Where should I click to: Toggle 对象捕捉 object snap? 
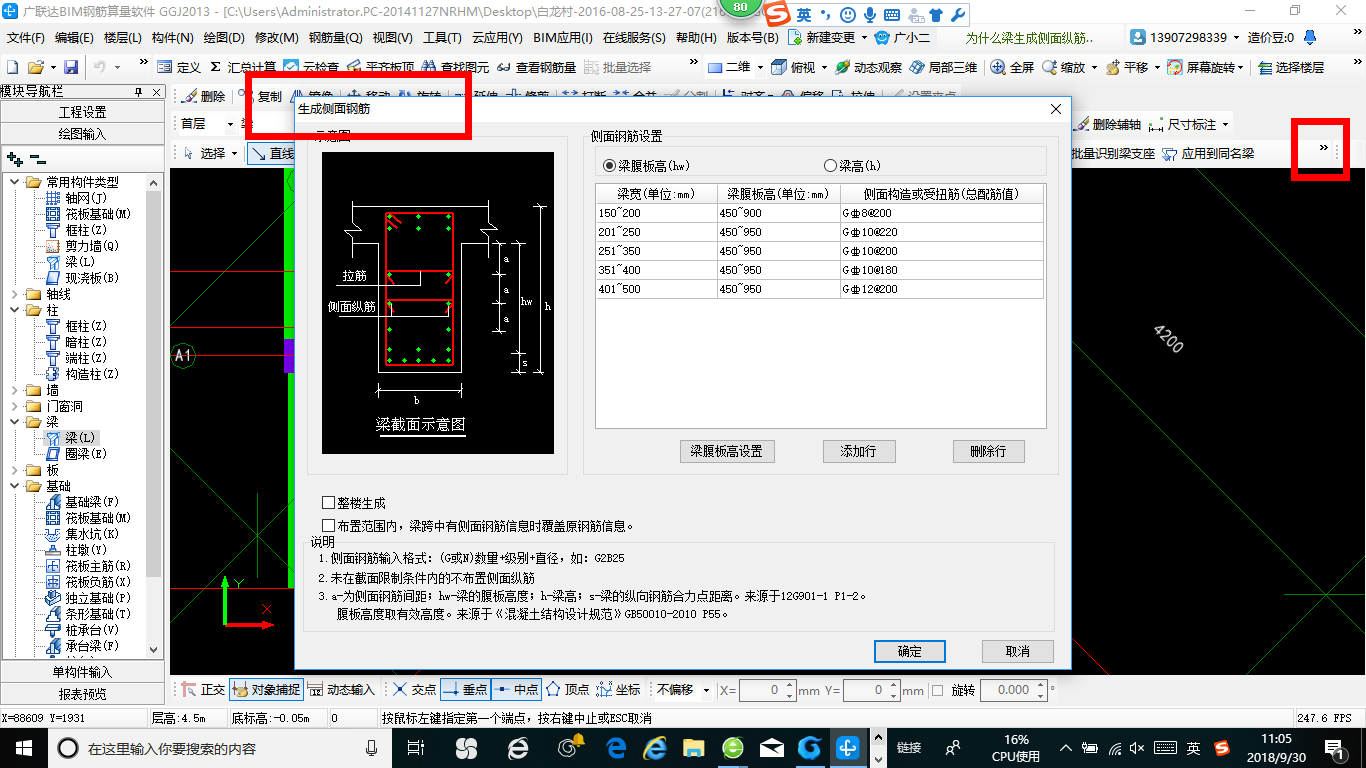(x=265, y=690)
